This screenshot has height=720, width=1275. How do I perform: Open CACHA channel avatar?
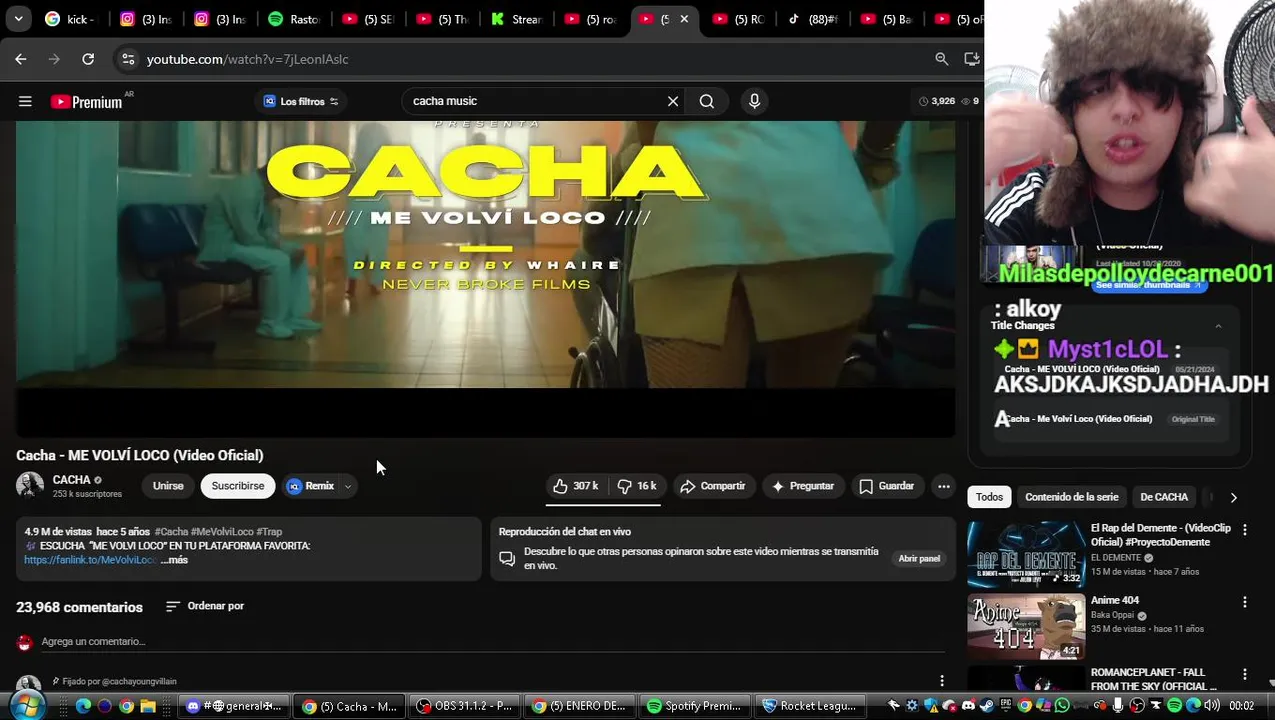pos(30,486)
